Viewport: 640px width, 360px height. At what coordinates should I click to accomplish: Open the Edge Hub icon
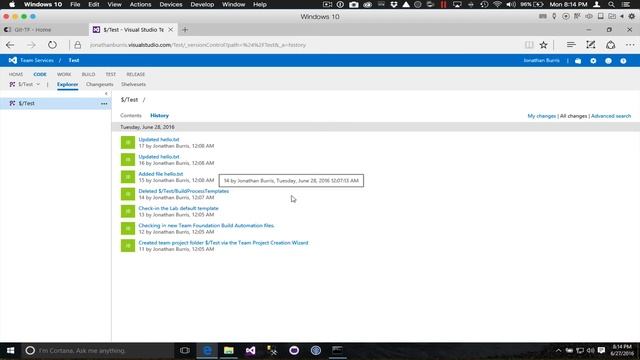click(x=571, y=45)
